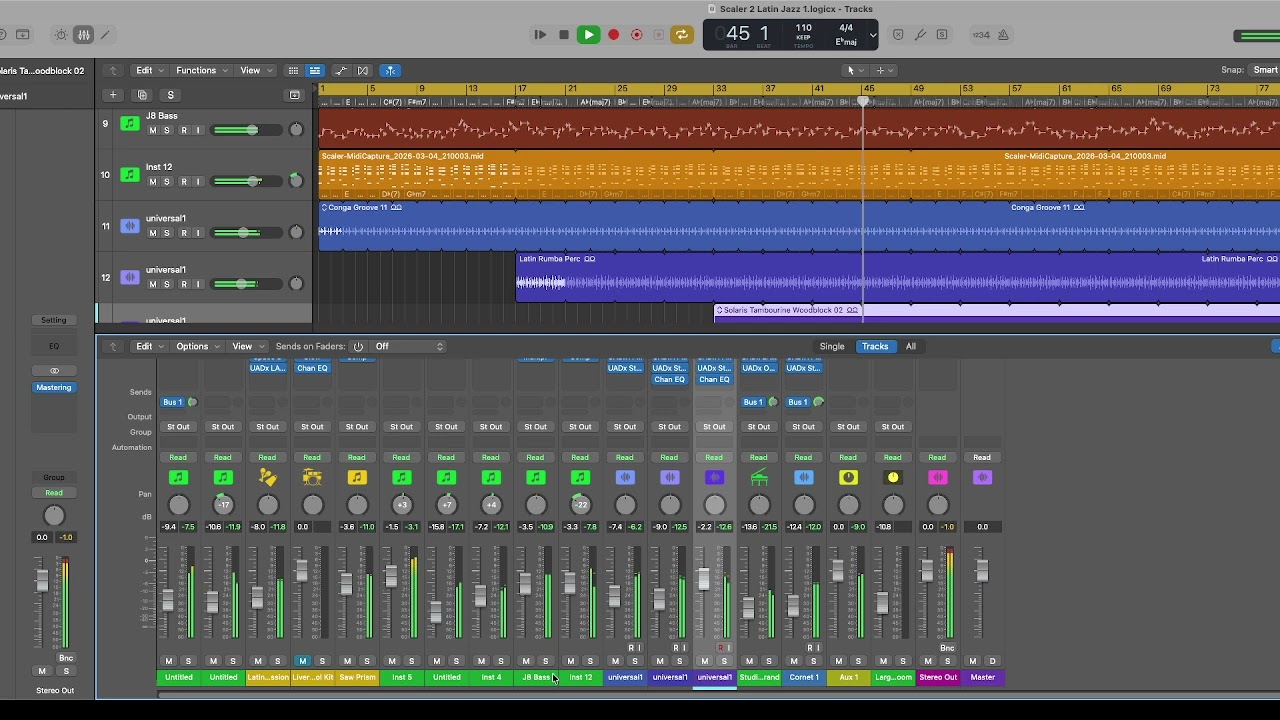Click the Cornet 1 blue audio icon in mixer
Viewport: 1280px width, 720px height.
click(804, 478)
